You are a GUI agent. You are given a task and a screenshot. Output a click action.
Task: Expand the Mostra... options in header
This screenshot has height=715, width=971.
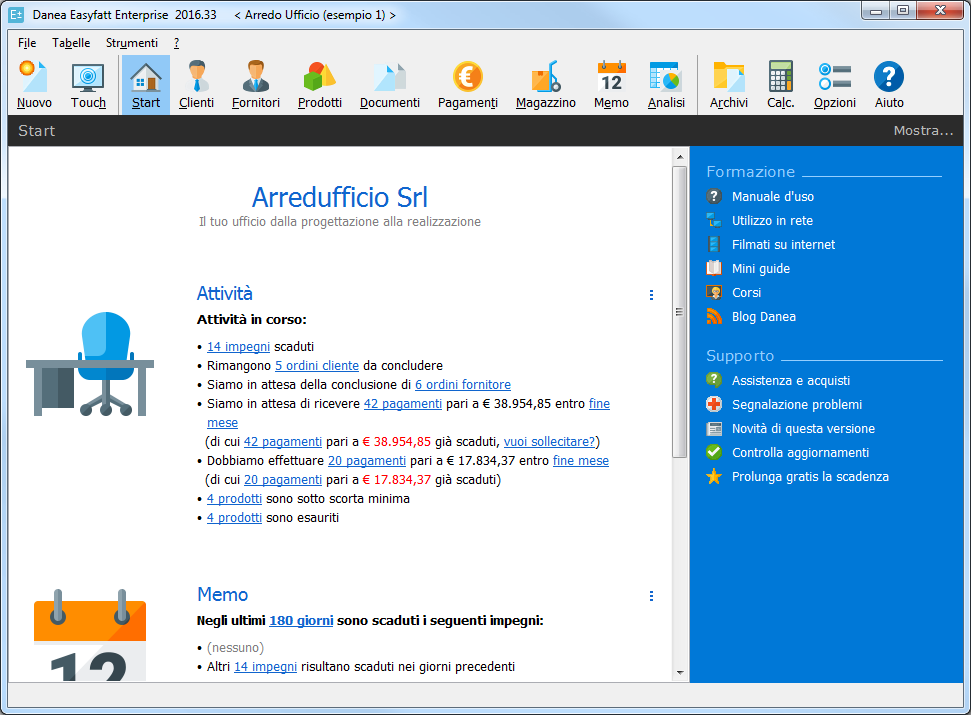pos(923,131)
